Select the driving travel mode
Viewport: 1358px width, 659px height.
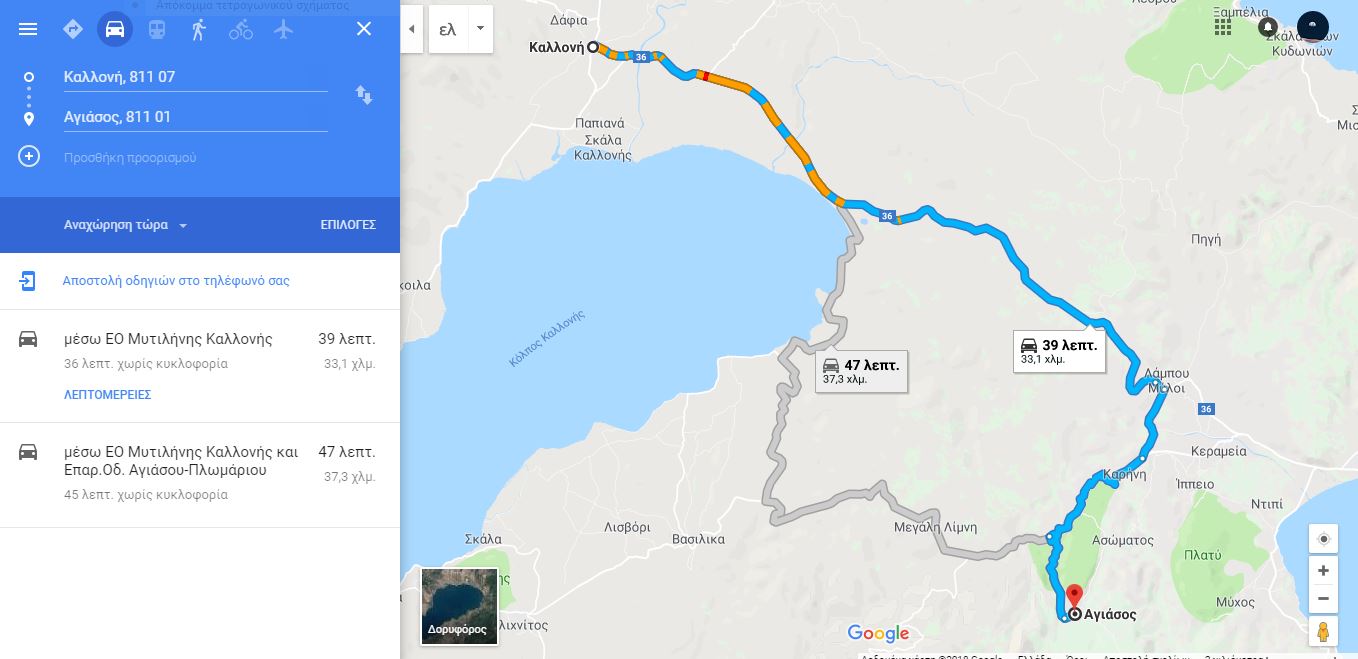tap(115, 29)
